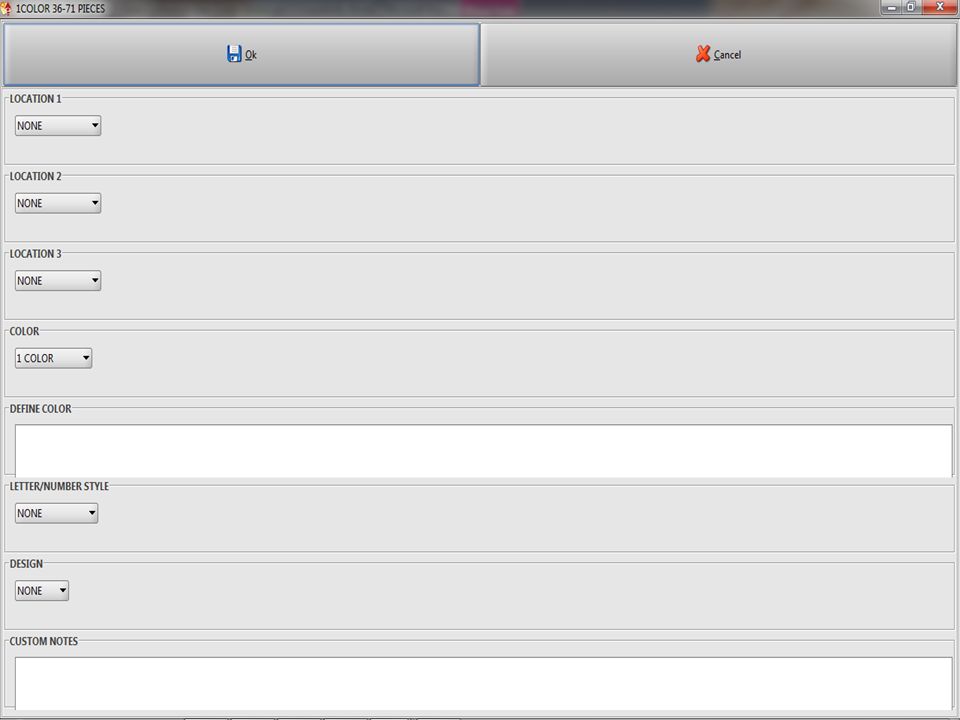Open the DESIGN dropdown set to NONE
This screenshot has height=720, width=960.
coord(42,591)
